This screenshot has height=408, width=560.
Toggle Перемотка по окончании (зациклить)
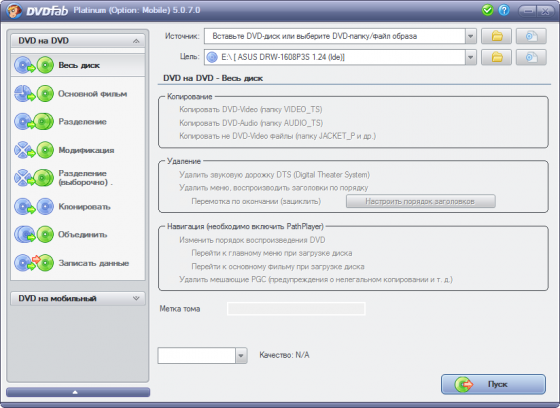(256, 201)
